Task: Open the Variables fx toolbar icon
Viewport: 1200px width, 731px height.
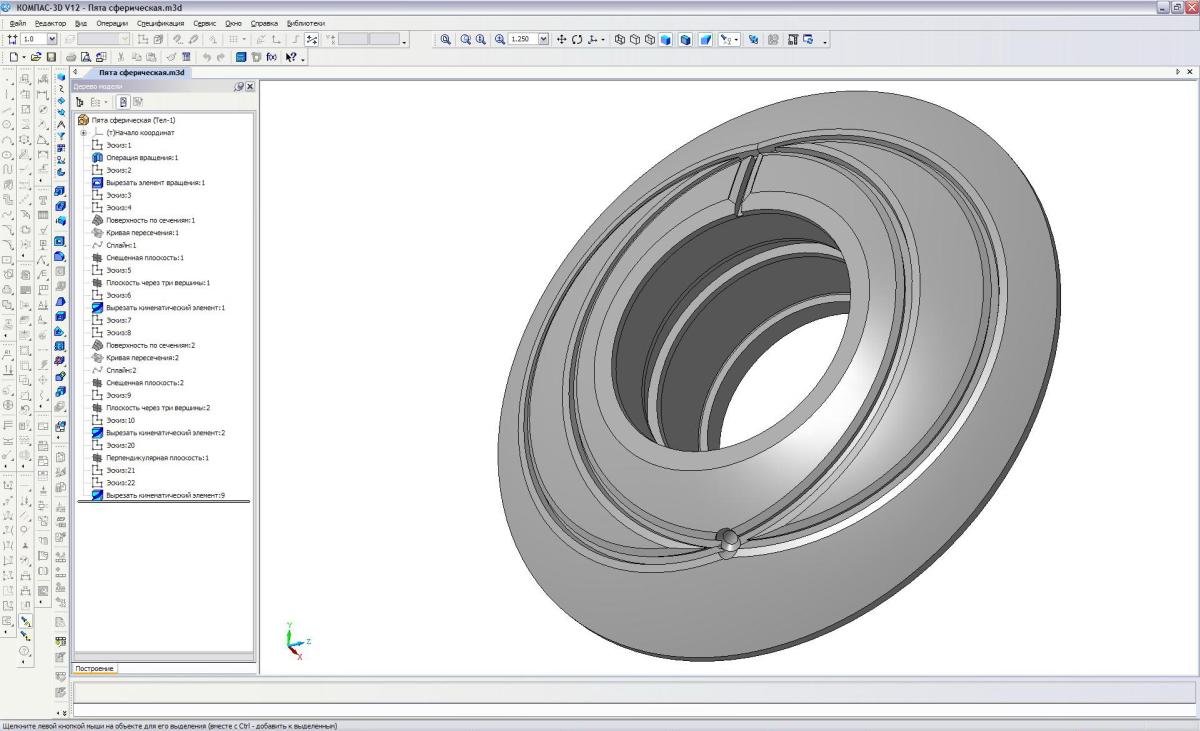Action: (x=272, y=58)
